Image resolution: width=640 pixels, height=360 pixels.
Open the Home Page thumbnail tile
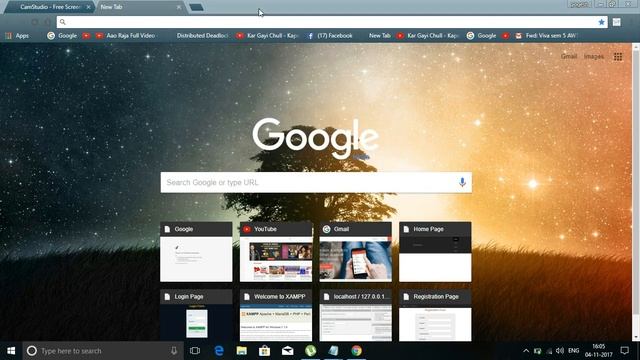[x=435, y=252]
